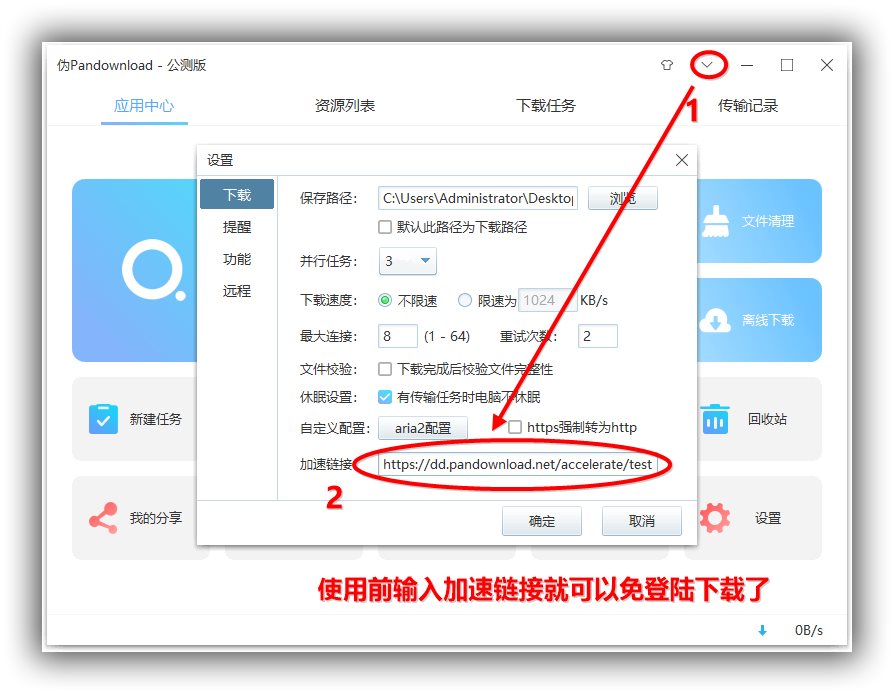The height and width of the screenshot is (694, 894).
Task: Click the 确定 button
Action: pos(542,521)
